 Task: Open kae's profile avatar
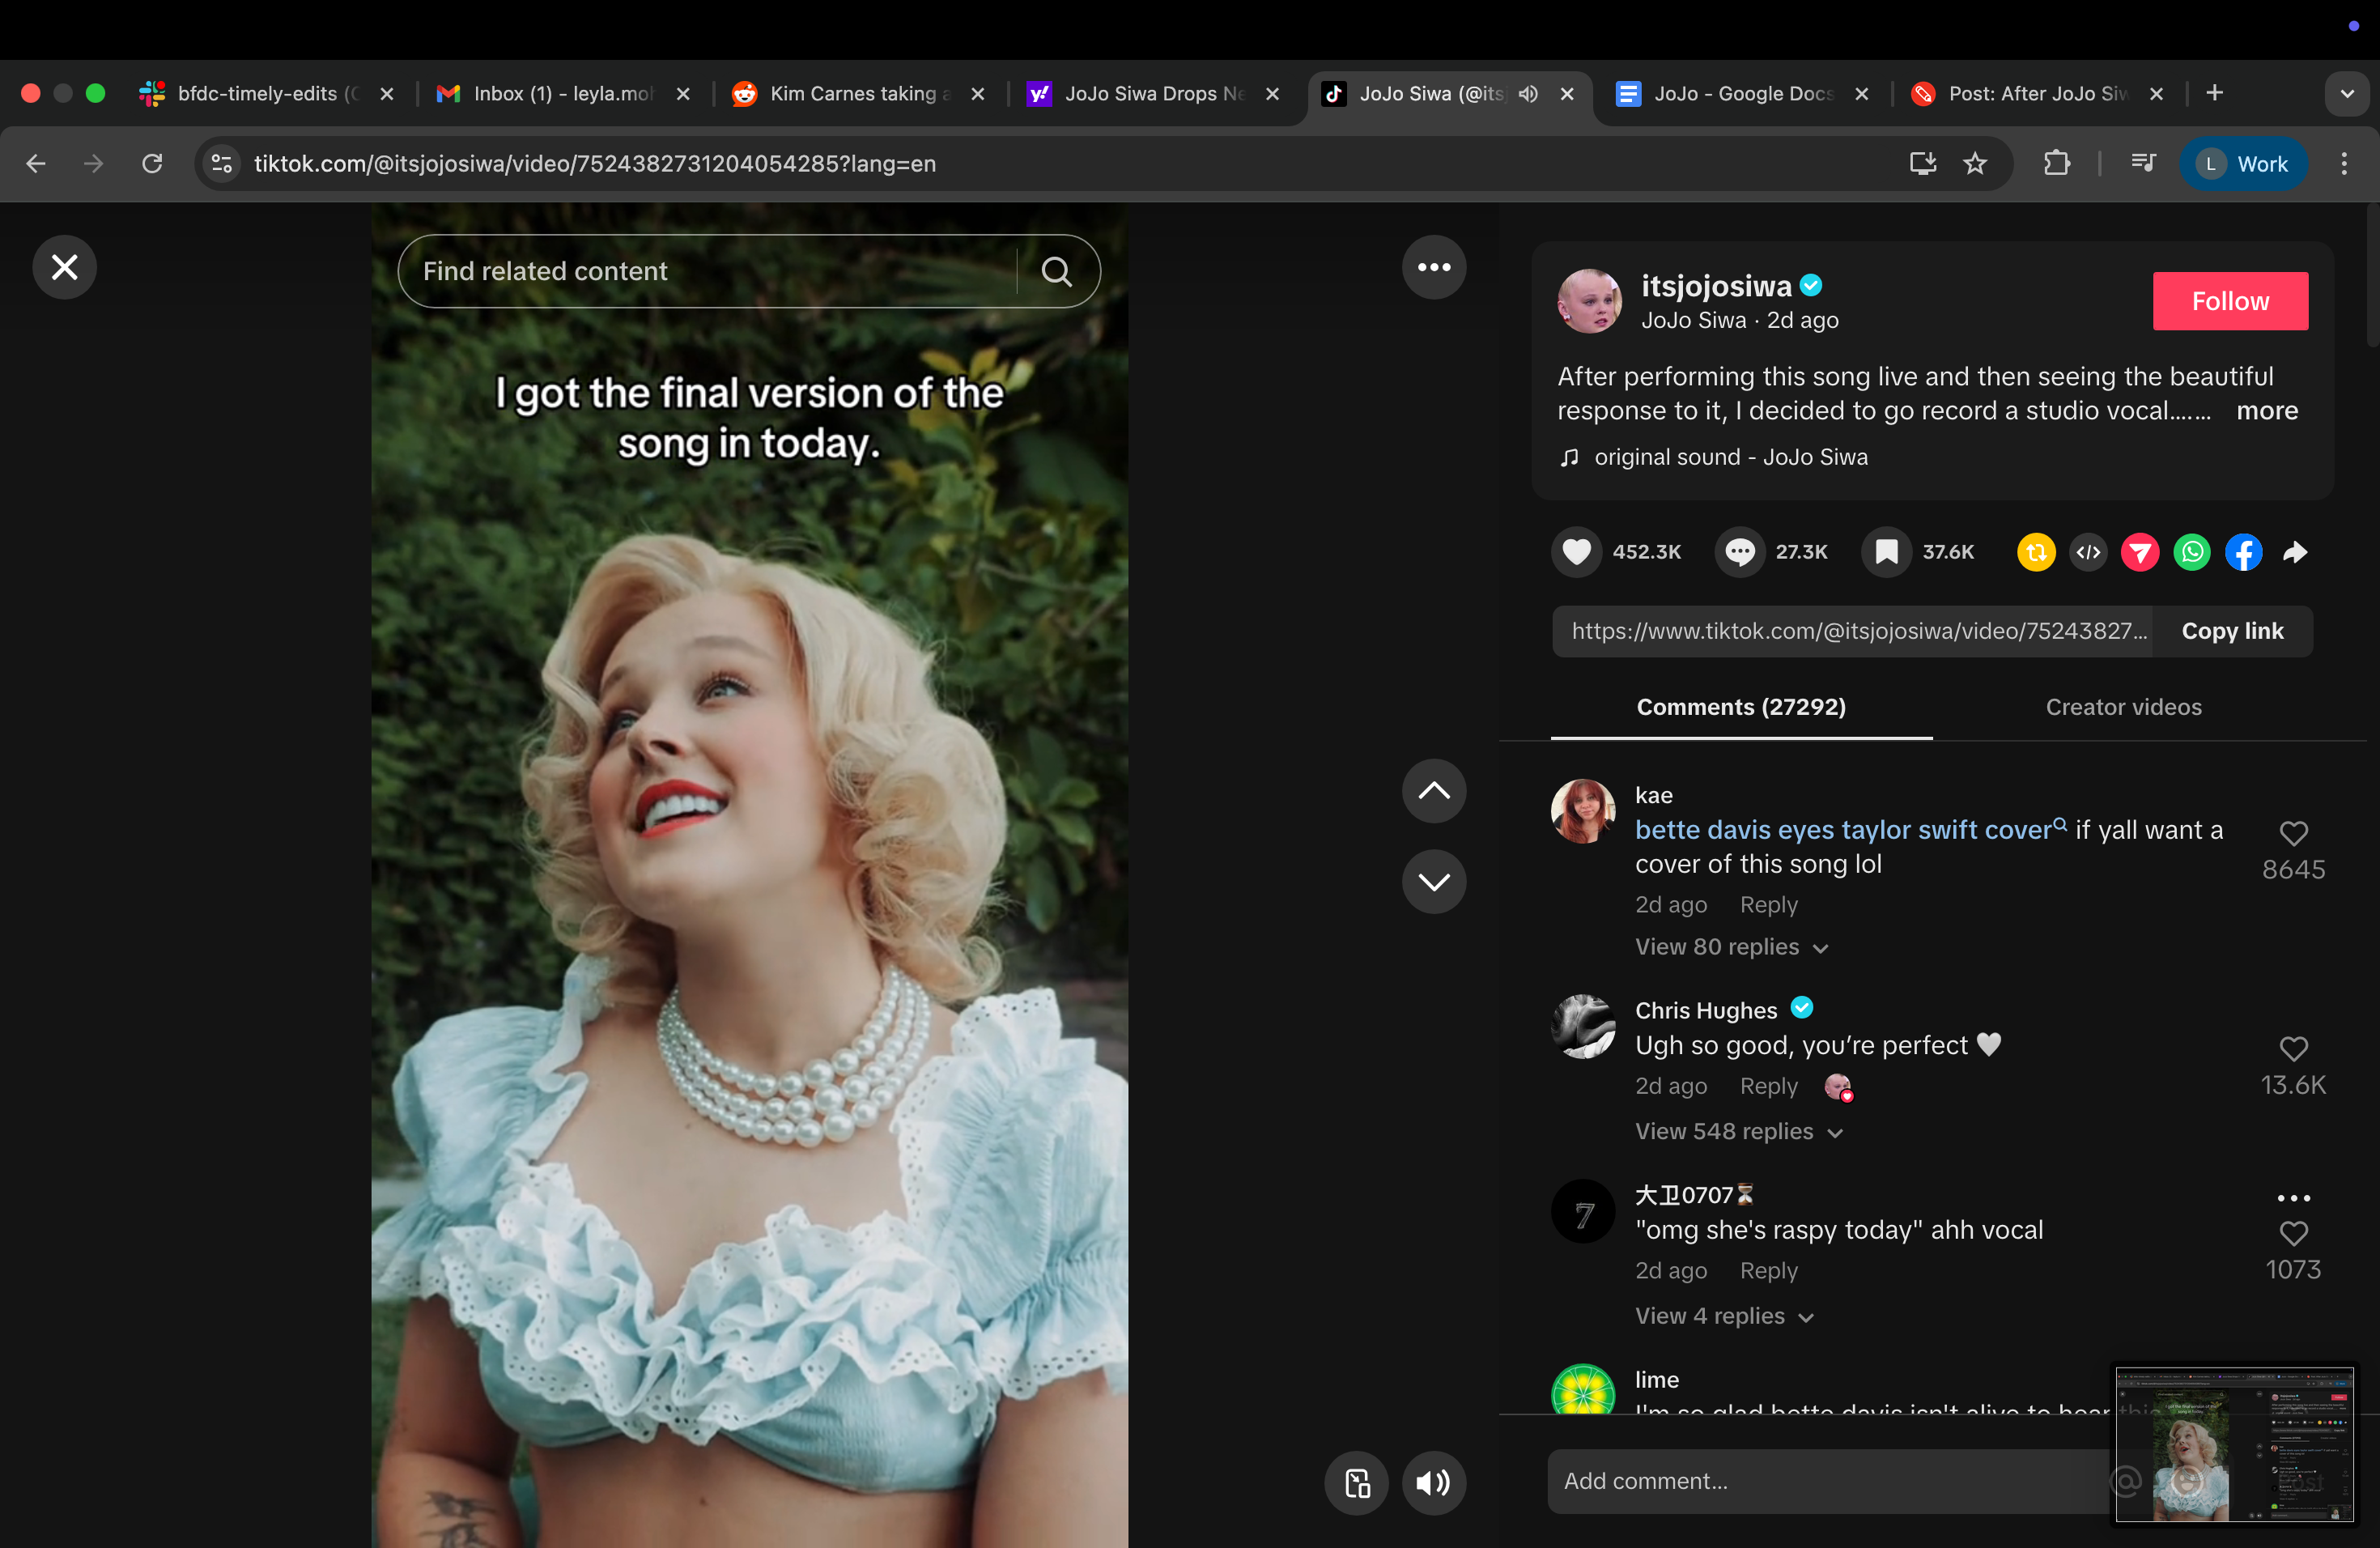point(1583,811)
